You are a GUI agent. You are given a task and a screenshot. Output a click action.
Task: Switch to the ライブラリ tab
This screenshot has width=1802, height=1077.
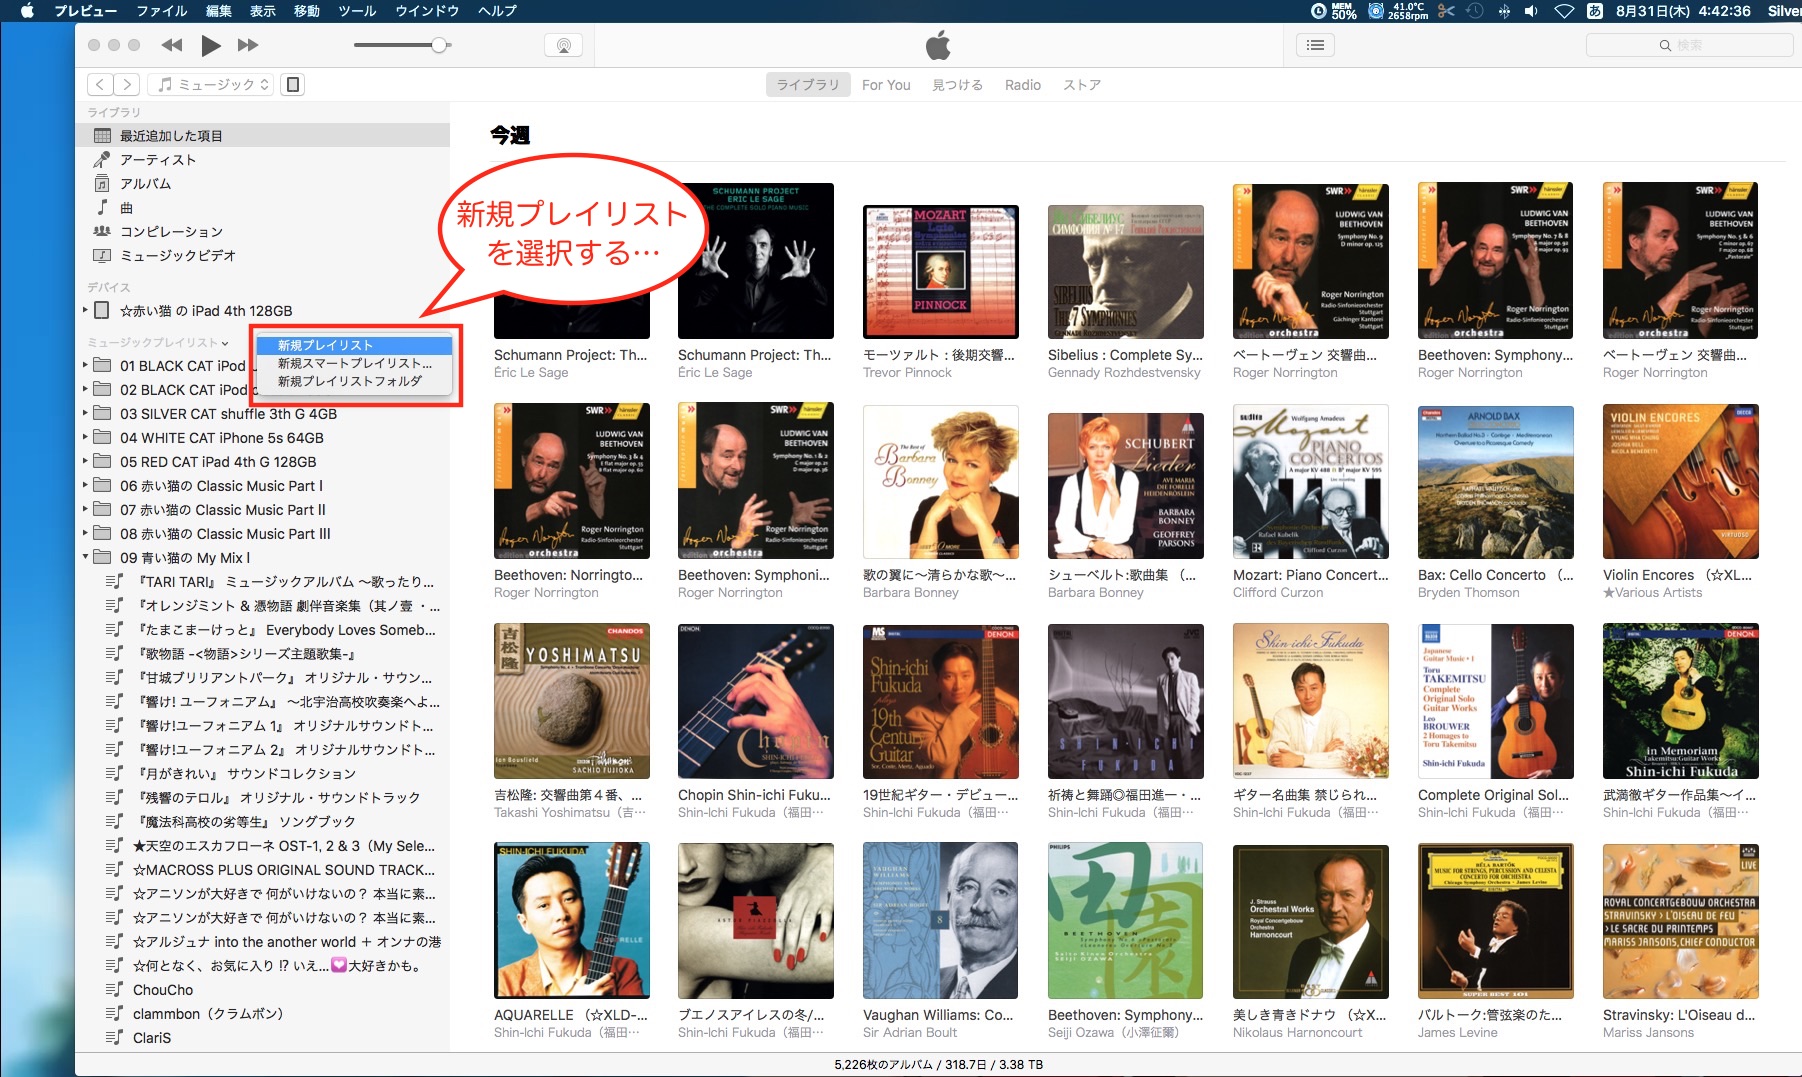tap(808, 85)
